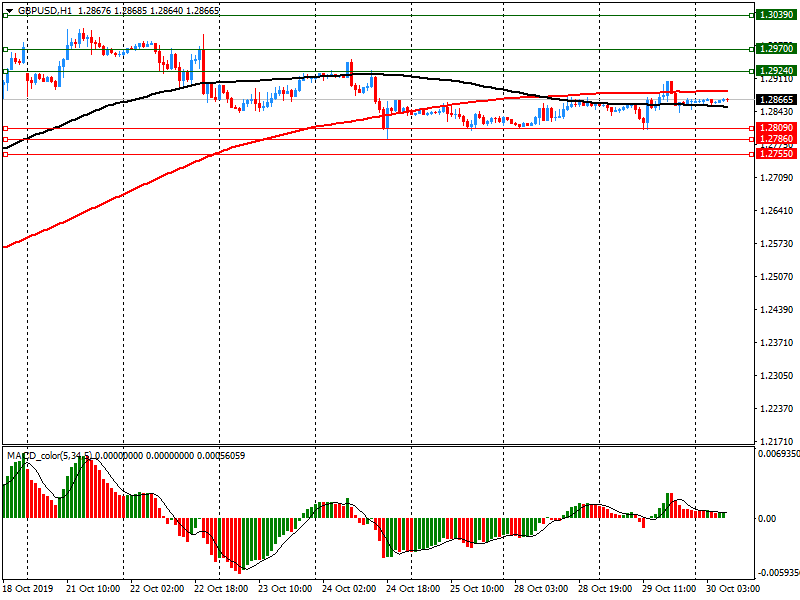The height and width of the screenshot is (600, 800).
Task: Click the 1.26410 value on price scale
Action: point(776,211)
